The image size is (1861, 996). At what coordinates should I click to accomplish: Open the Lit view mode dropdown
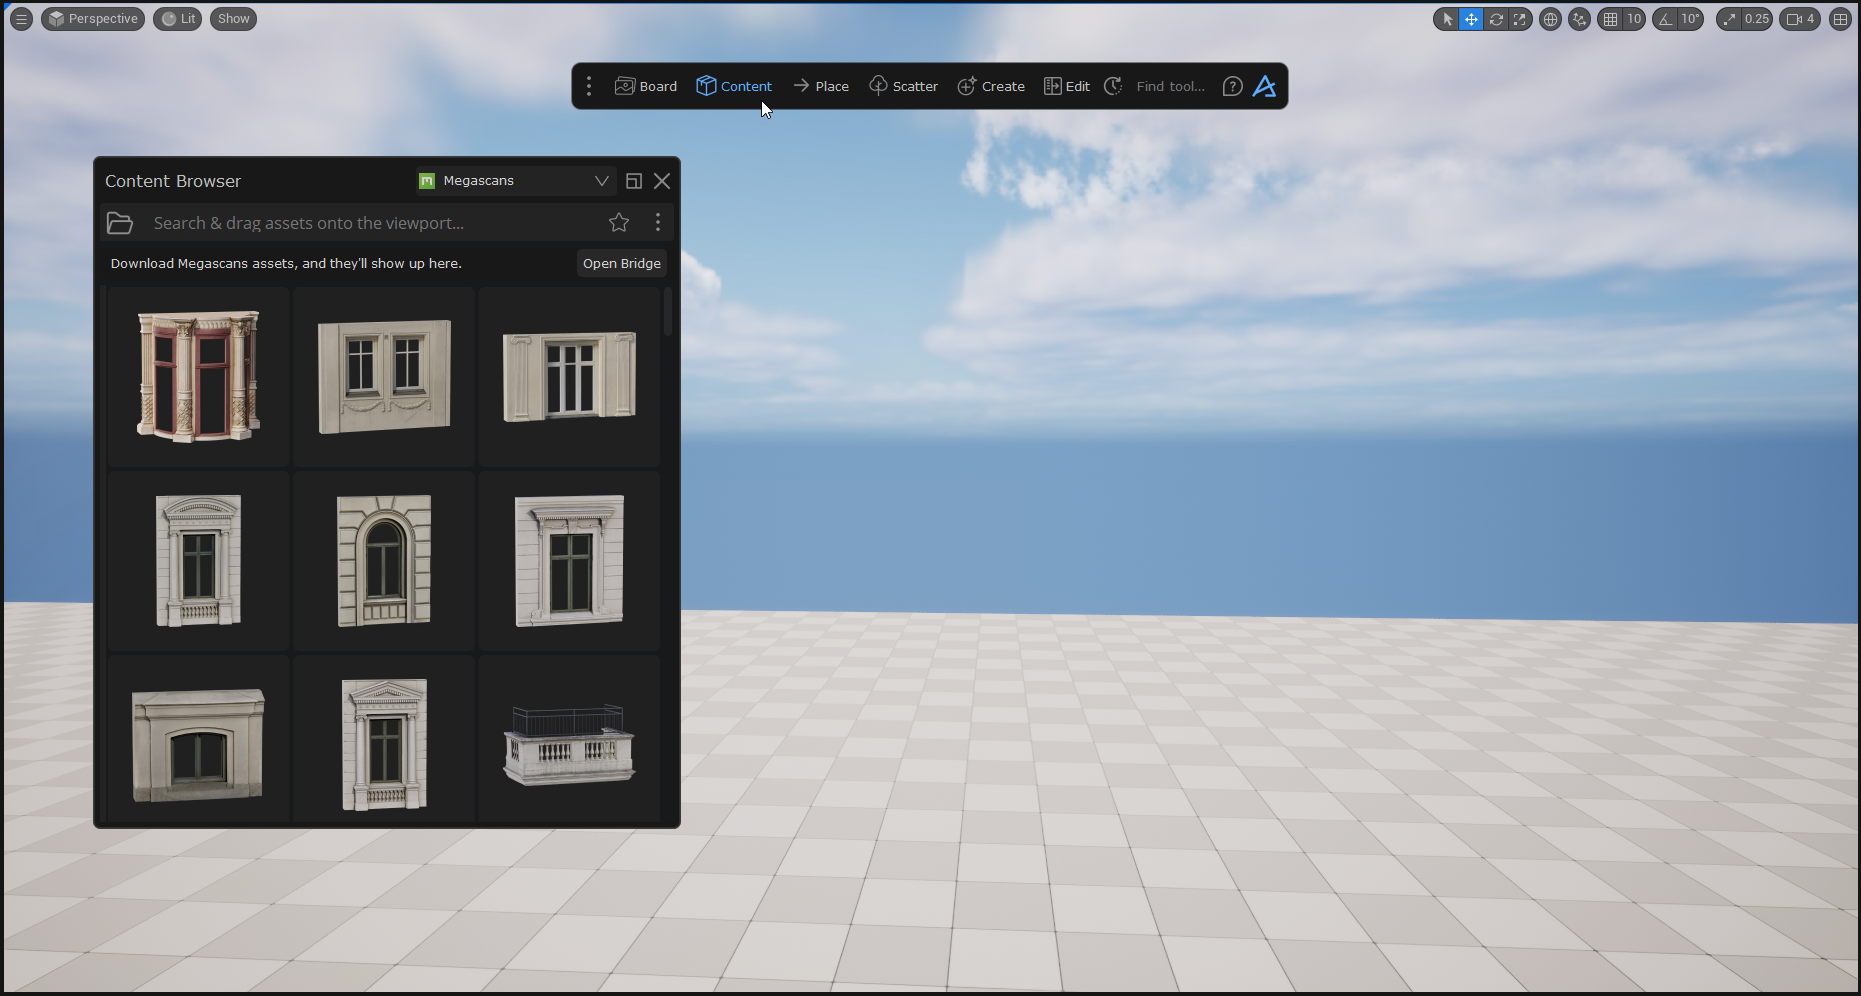pos(178,19)
